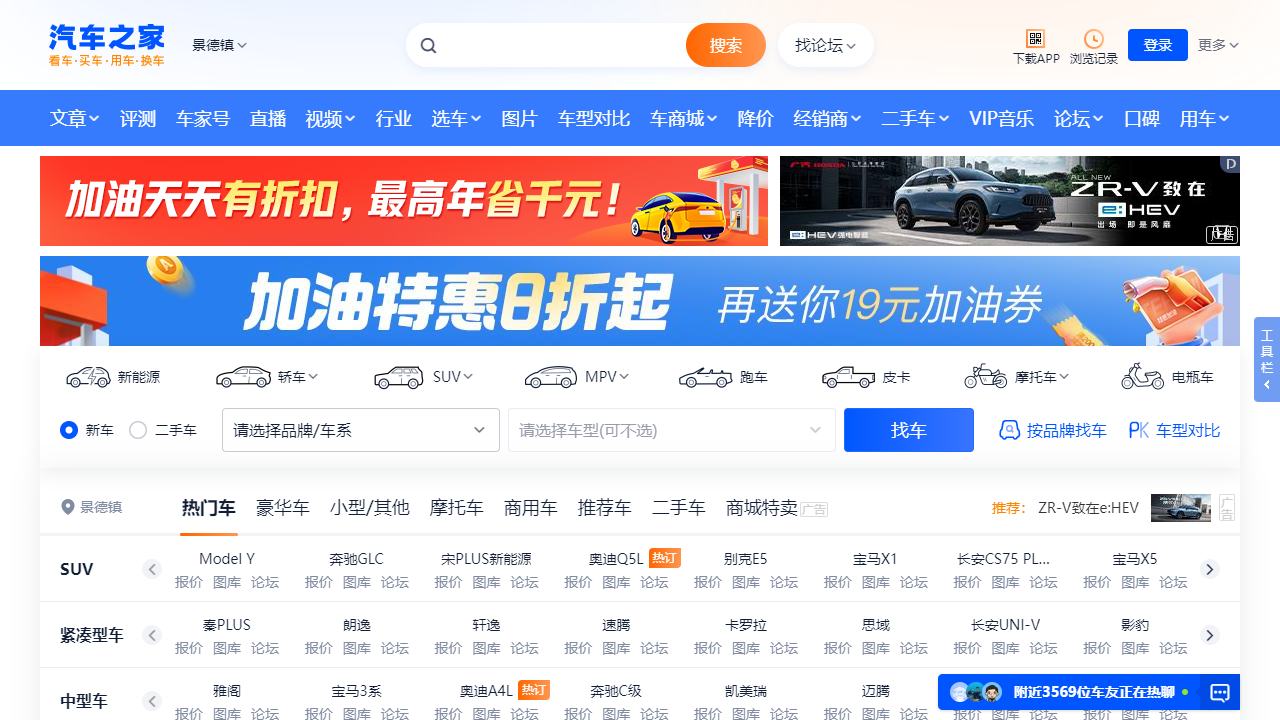Select the 二手车 radio button

click(137, 430)
